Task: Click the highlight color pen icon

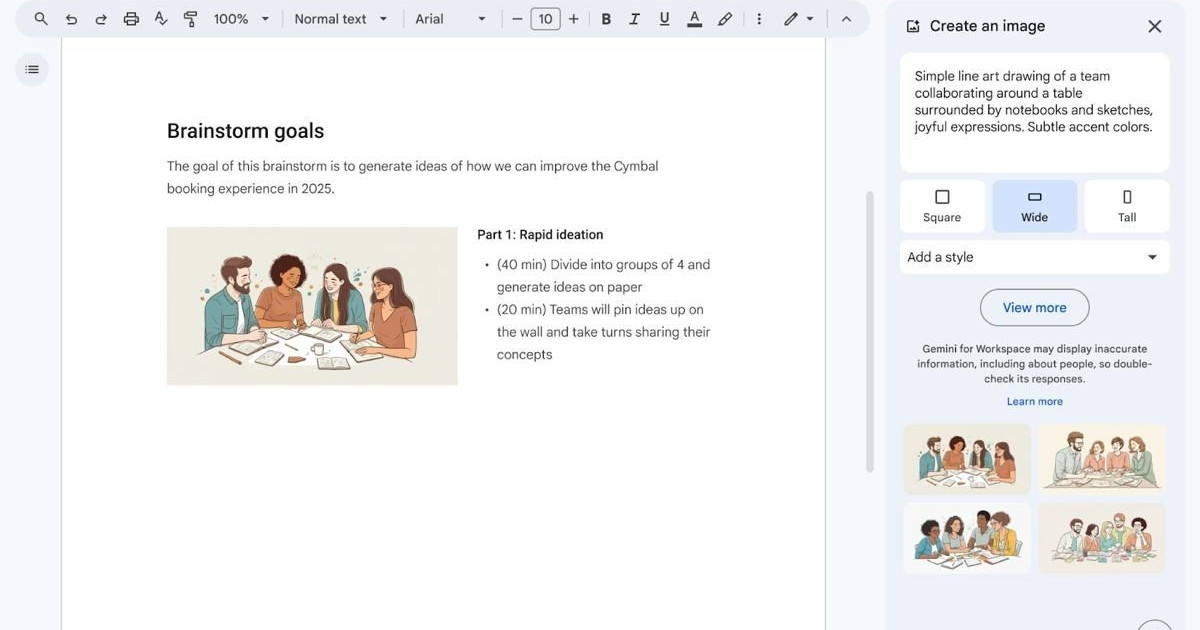Action: tap(725, 19)
